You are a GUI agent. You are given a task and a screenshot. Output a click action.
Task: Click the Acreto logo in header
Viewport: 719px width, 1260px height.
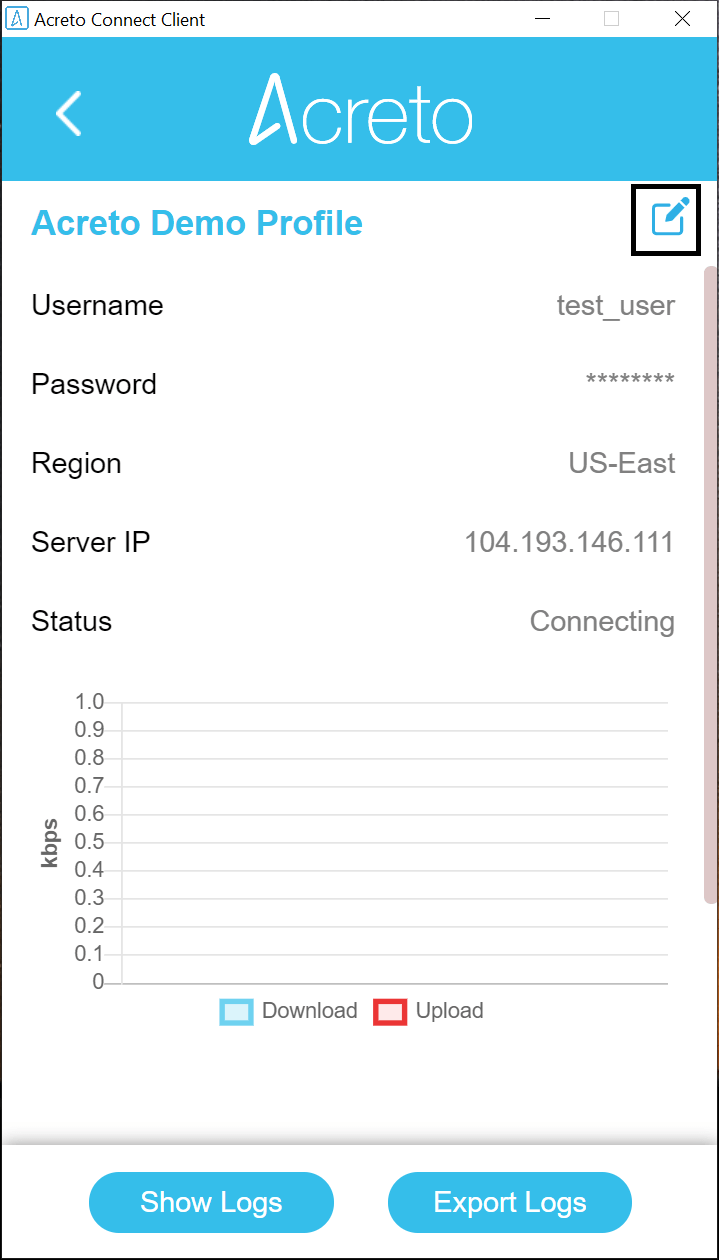360,110
